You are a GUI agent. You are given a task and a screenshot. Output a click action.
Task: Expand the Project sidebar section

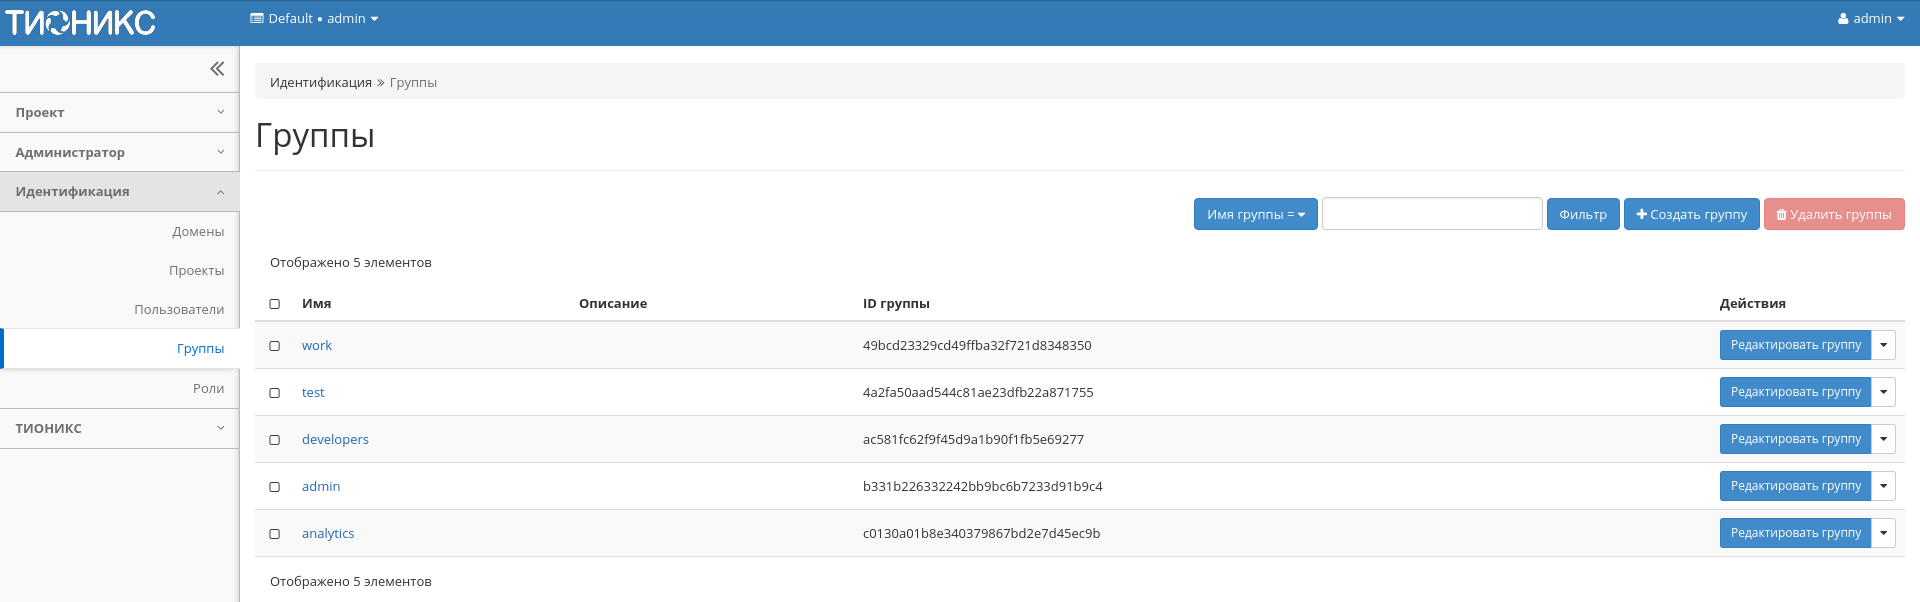coord(119,113)
